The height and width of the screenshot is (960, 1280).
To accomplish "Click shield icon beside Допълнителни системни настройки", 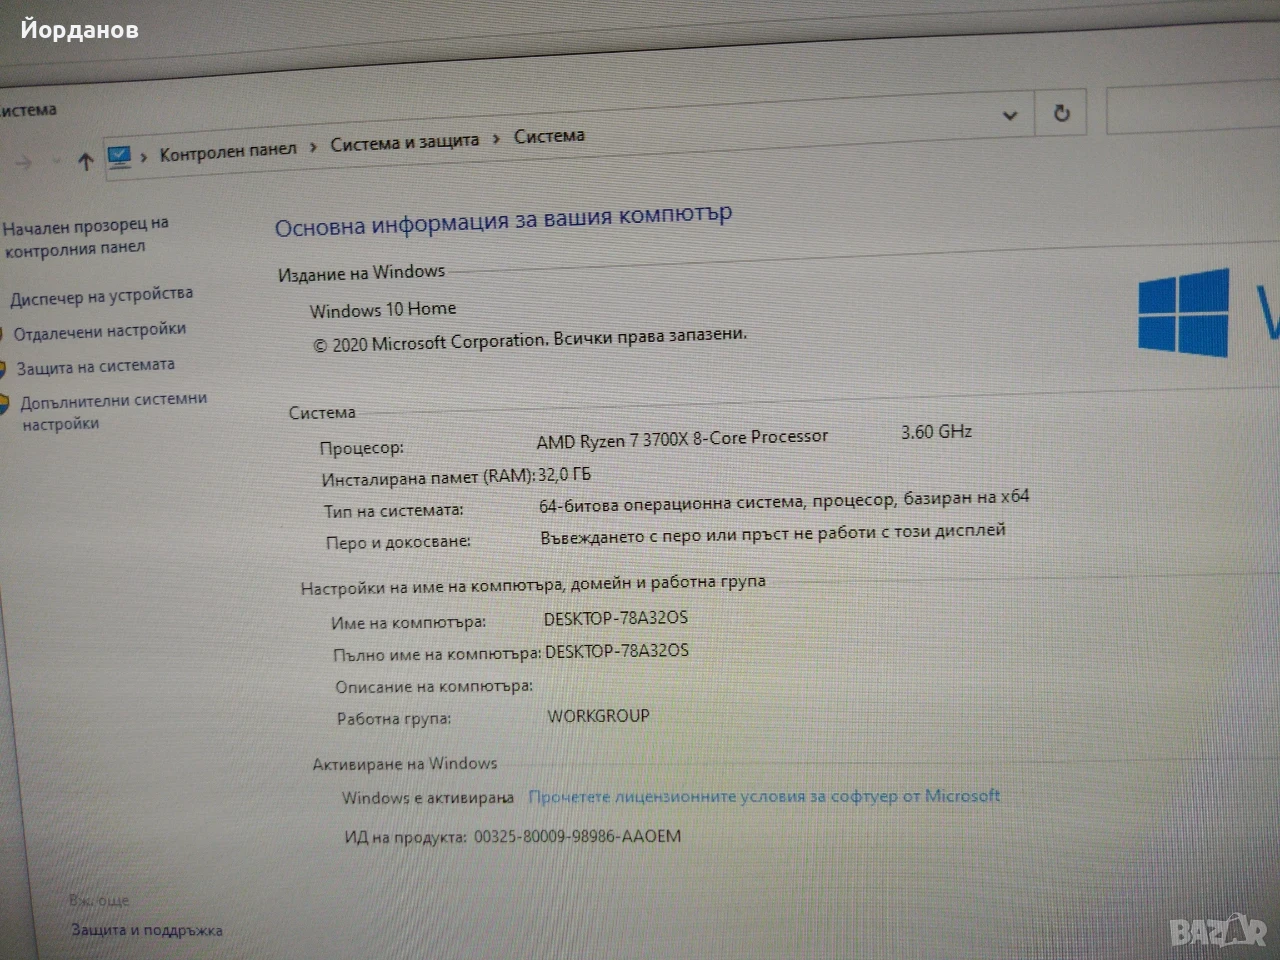I will [5, 404].
